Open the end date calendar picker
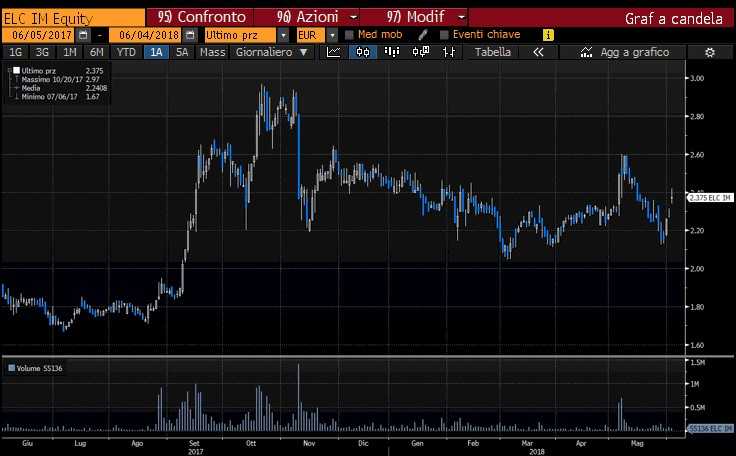 [x=190, y=35]
